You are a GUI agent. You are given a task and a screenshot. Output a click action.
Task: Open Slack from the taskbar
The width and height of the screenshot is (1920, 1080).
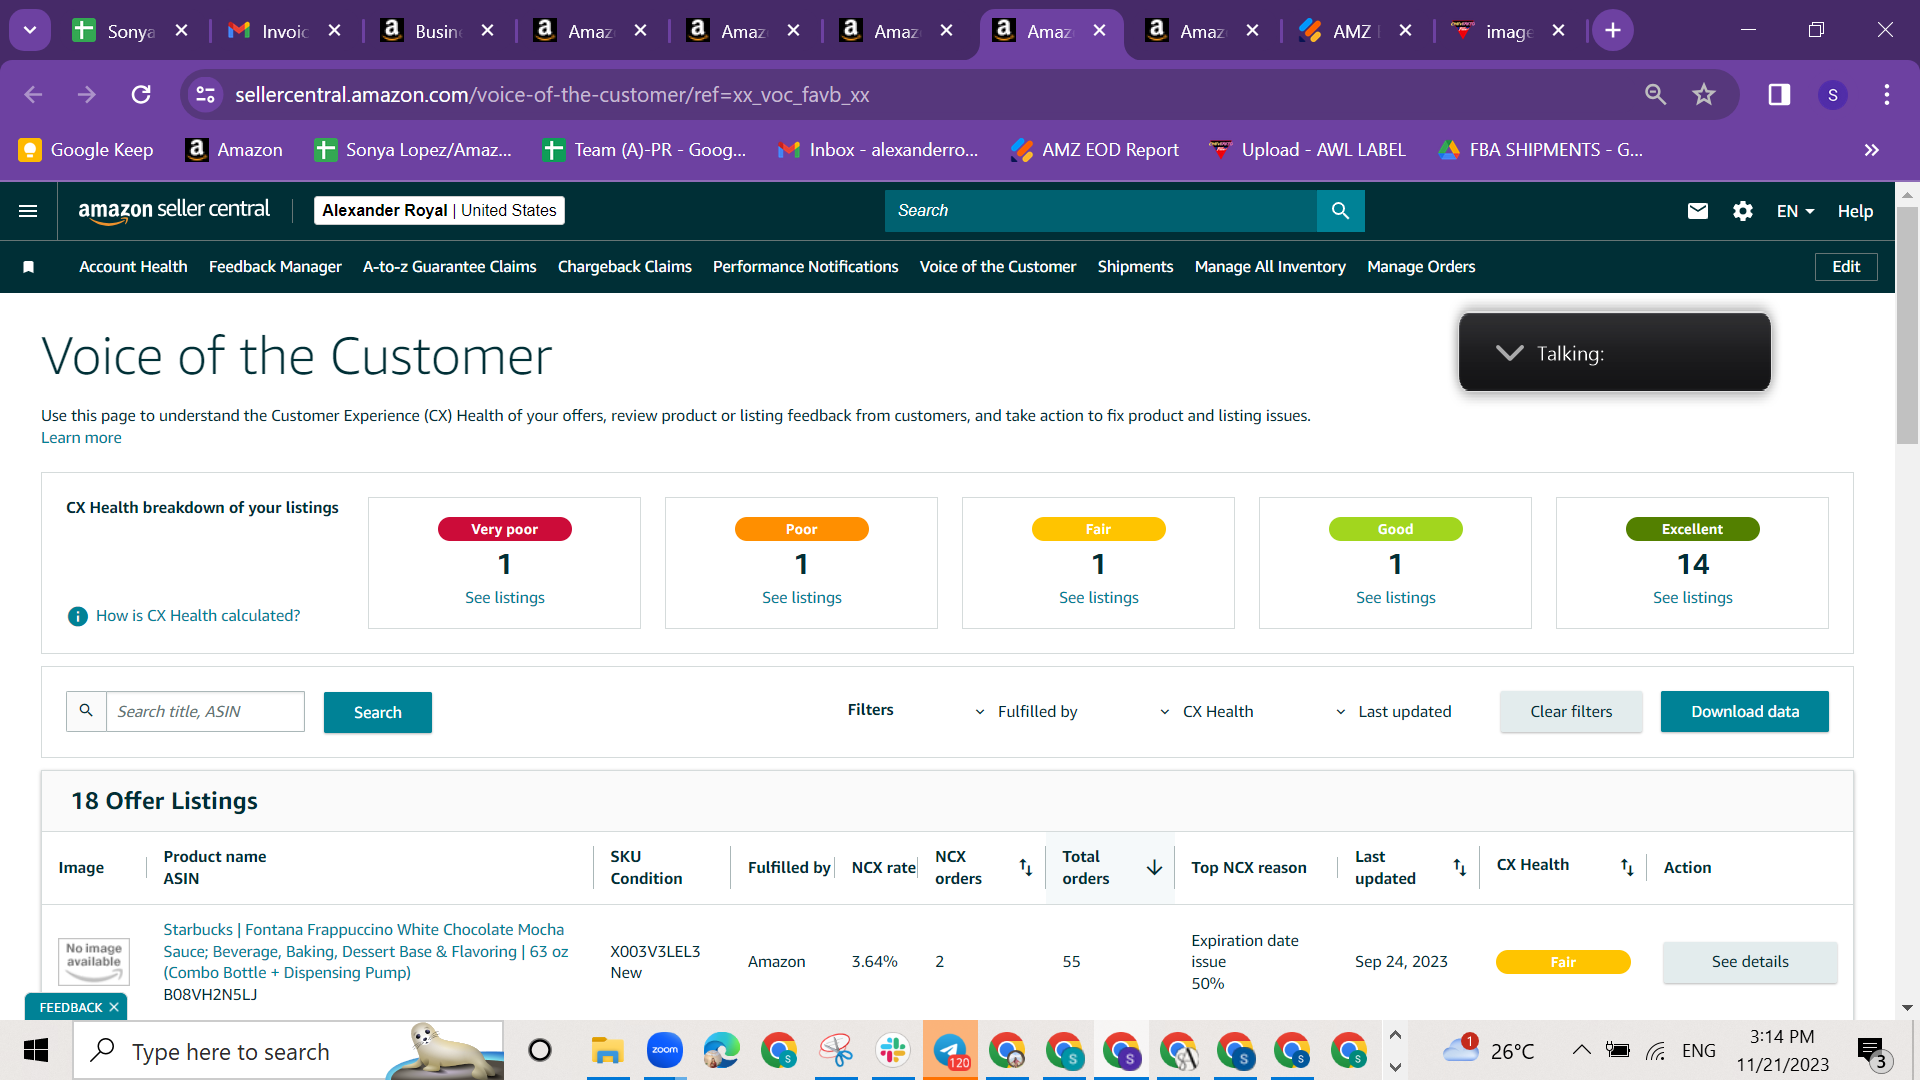click(x=892, y=1051)
